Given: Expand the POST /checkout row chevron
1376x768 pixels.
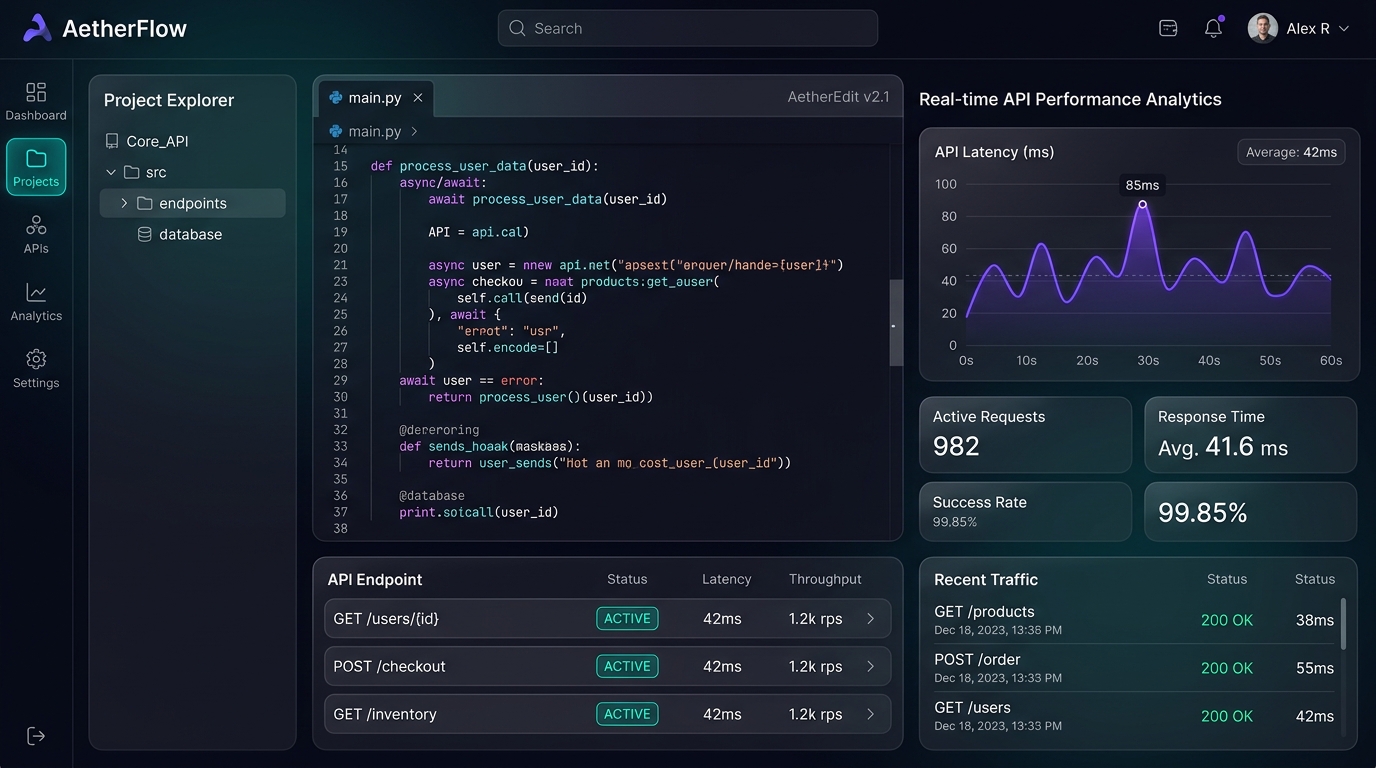Looking at the screenshot, I should (x=870, y=666).
